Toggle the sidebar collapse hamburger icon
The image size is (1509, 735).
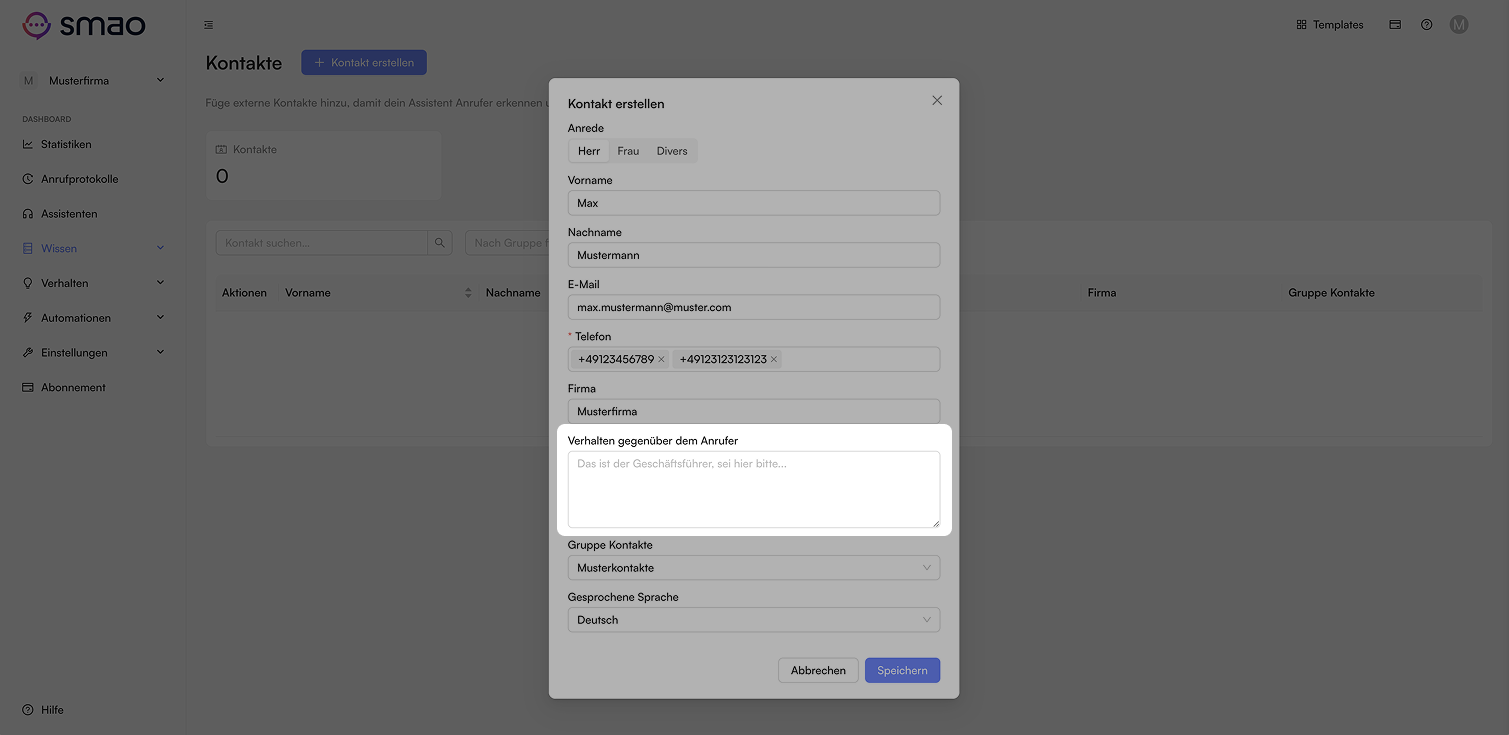point(208,25)
